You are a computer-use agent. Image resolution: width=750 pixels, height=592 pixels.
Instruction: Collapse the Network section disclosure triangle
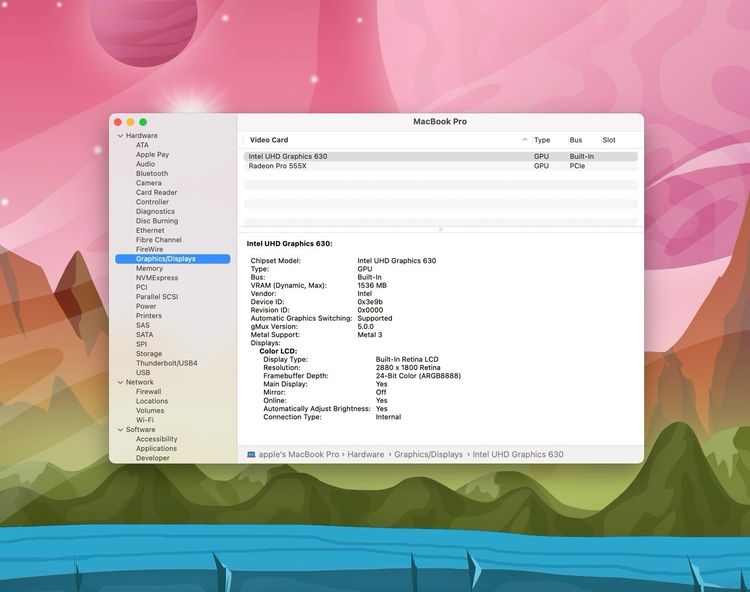[x=120, y=382]
